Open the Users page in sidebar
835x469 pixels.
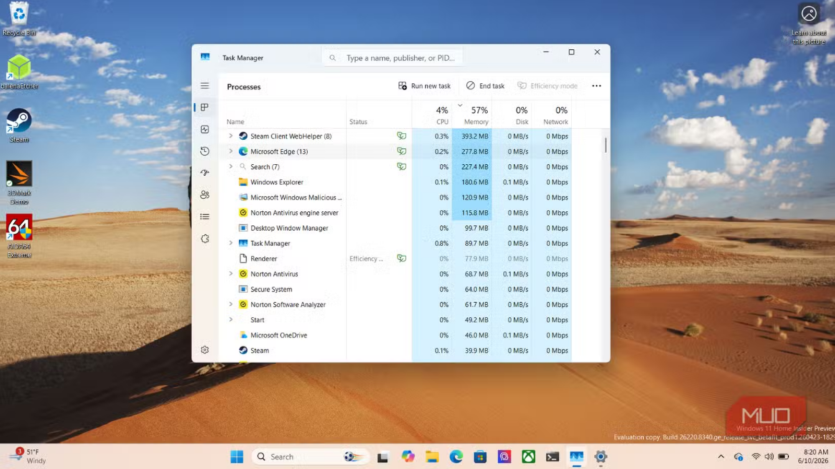(x=204, y=195)
